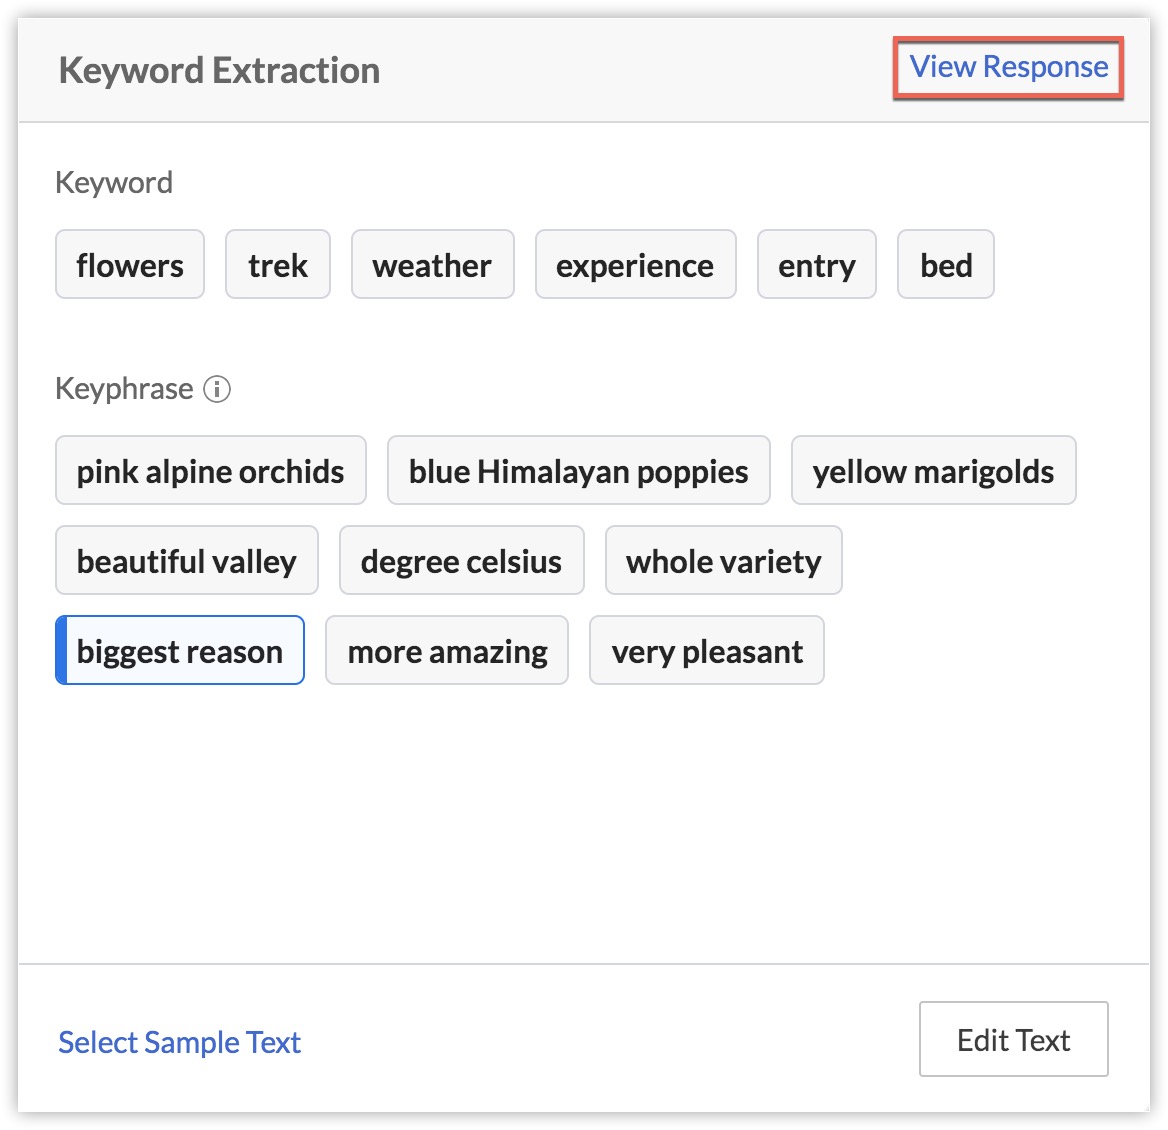Select the 'flowers' keyword chip
The image size is (1168, 1130).
(x=130, y=264)
